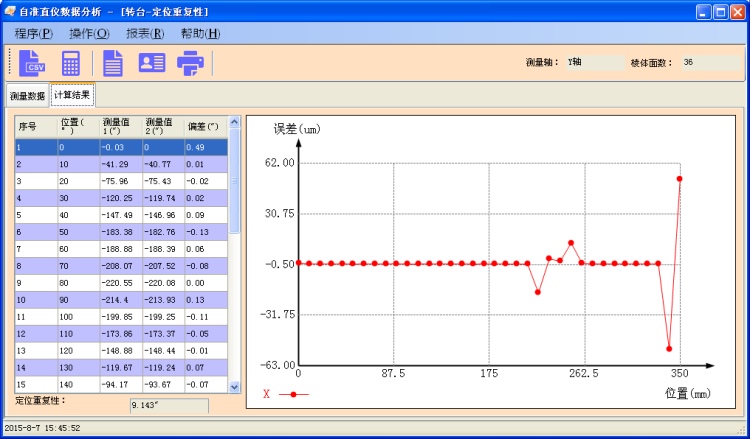Select the 计算结果 tab

point(72,96)
